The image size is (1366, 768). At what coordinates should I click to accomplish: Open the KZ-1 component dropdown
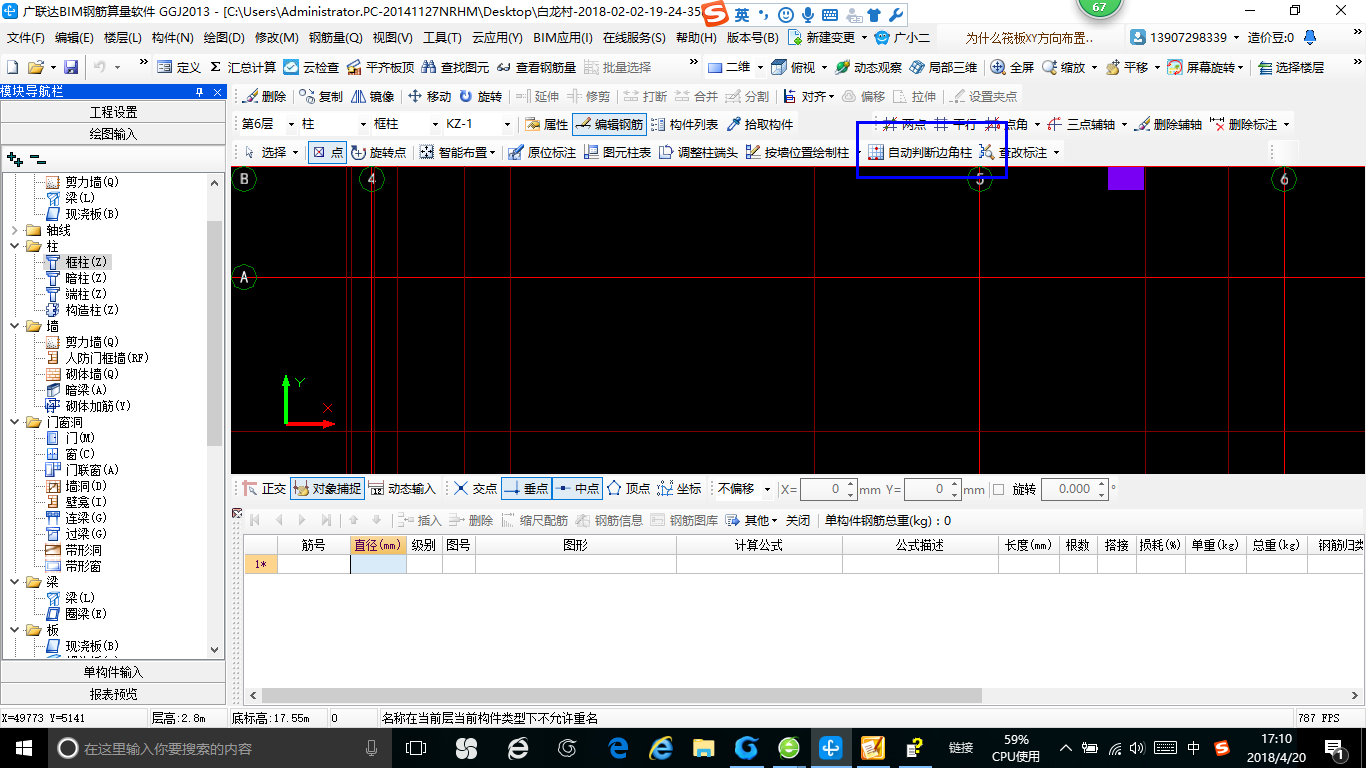tap(507, 125)
